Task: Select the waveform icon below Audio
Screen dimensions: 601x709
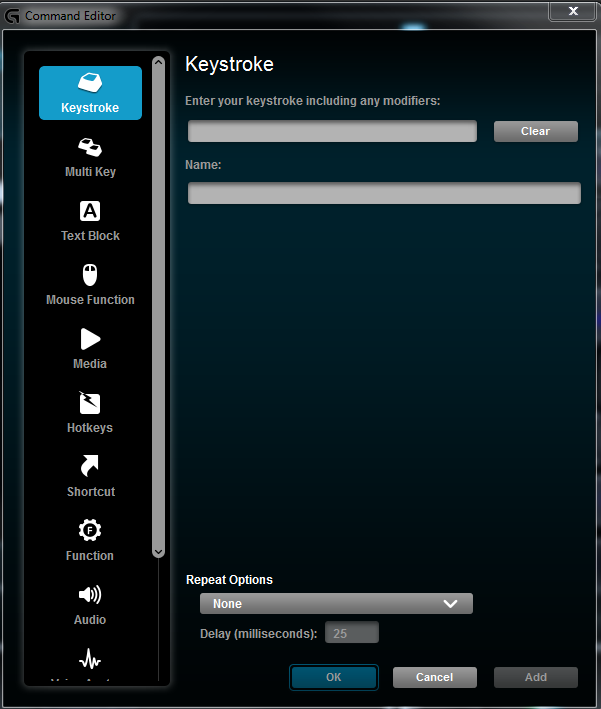Action: (x=90, y=659)
